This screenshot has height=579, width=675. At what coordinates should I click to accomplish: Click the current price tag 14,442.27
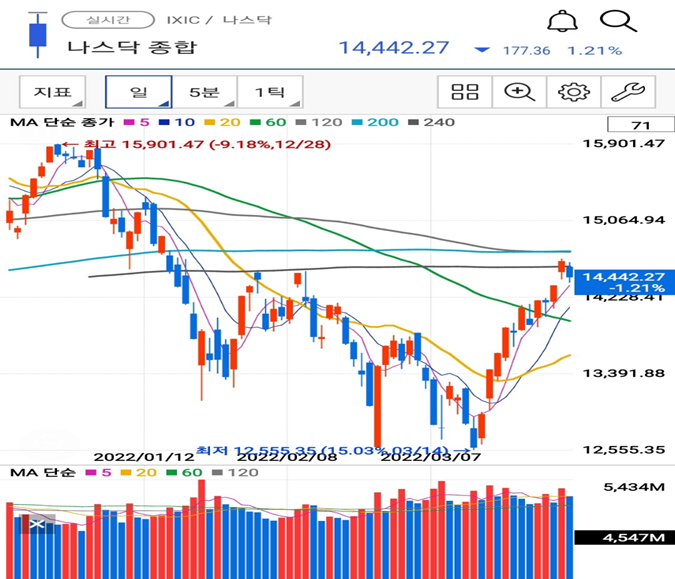[x=624, y=282]
